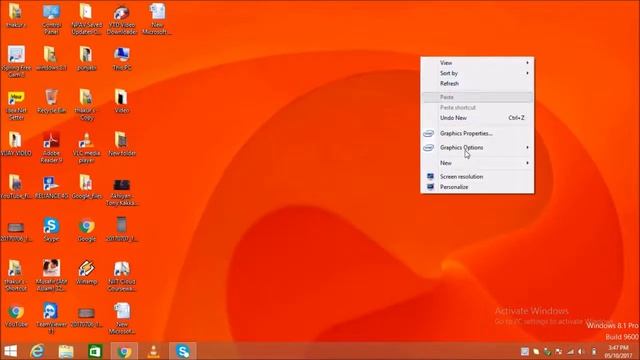Open the network signal tray icon
The width and height of the screenshot is (640, 360).
coord(570,351)
